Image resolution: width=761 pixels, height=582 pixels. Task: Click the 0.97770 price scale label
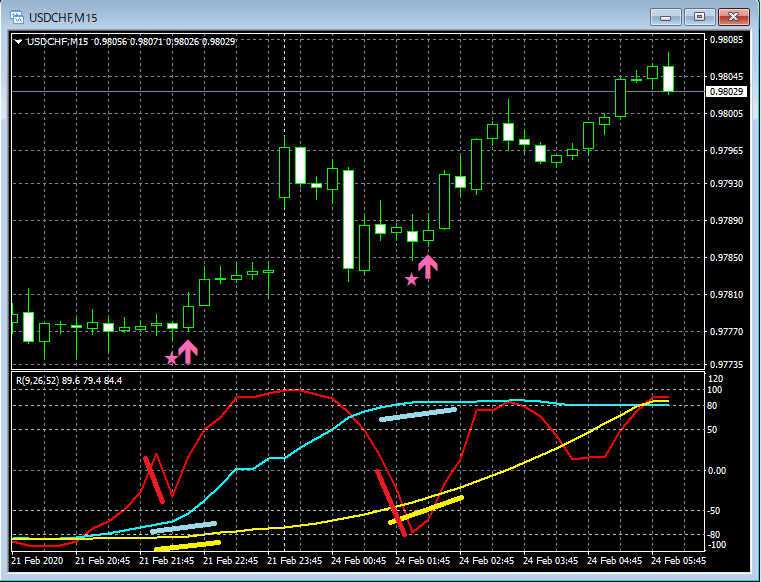(726, 332)
